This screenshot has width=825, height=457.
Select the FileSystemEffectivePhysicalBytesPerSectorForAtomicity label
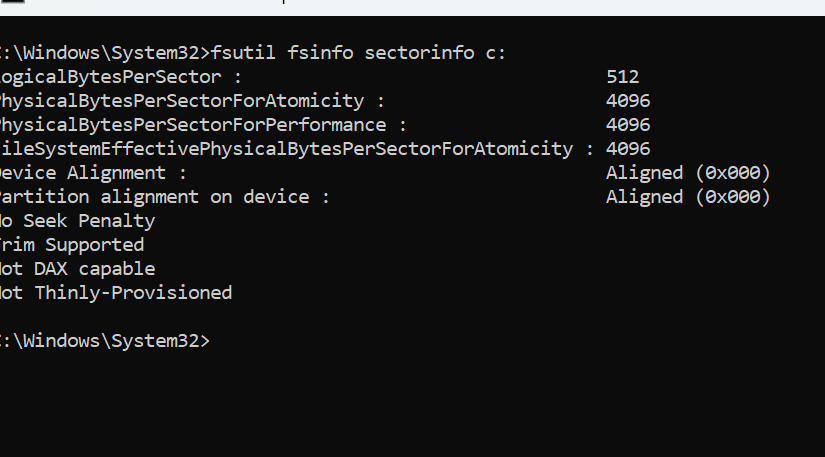(290, 149)
